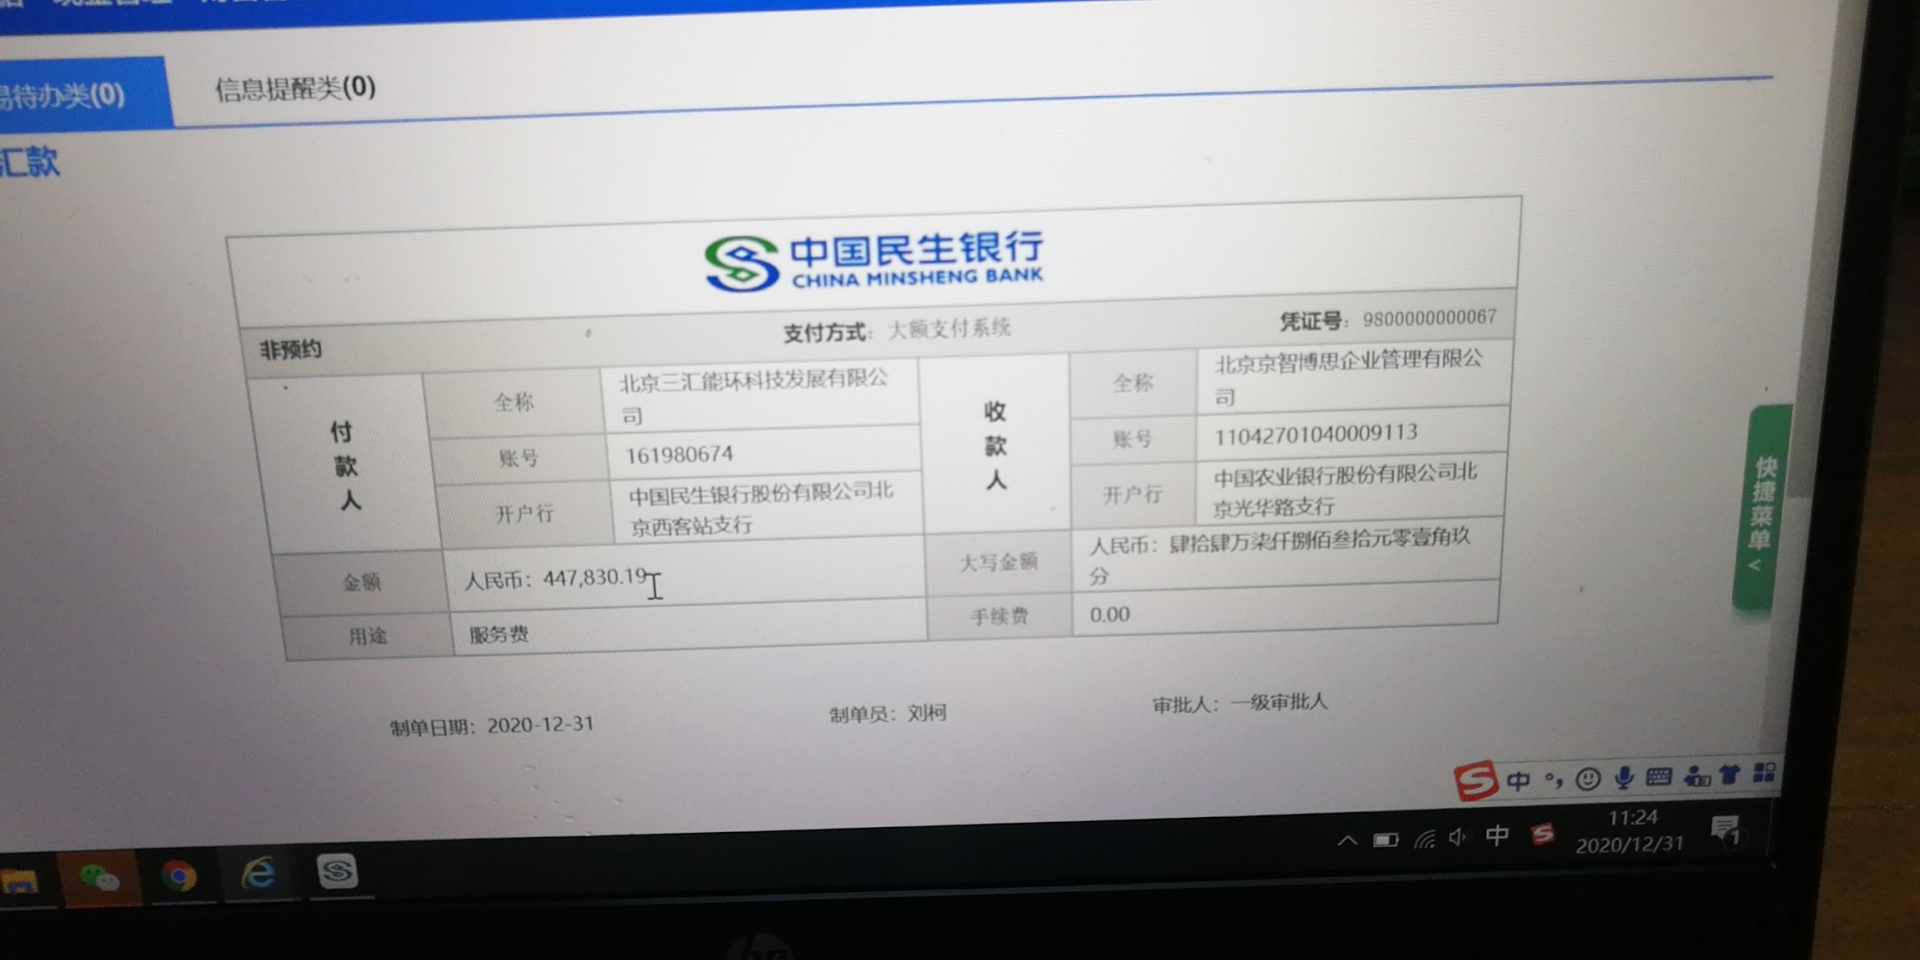
Task: Open the Sogou soft keyboard
Action: 1659,776
